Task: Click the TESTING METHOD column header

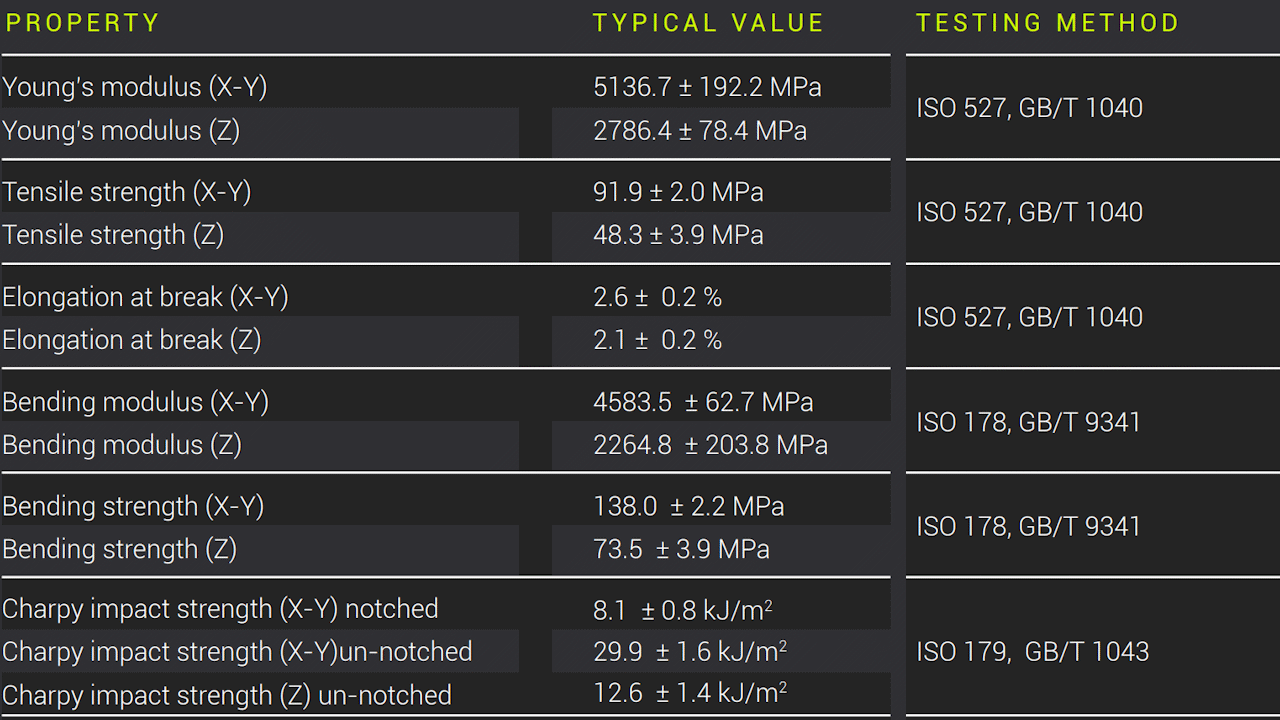Action: (x=1047, y=23)
